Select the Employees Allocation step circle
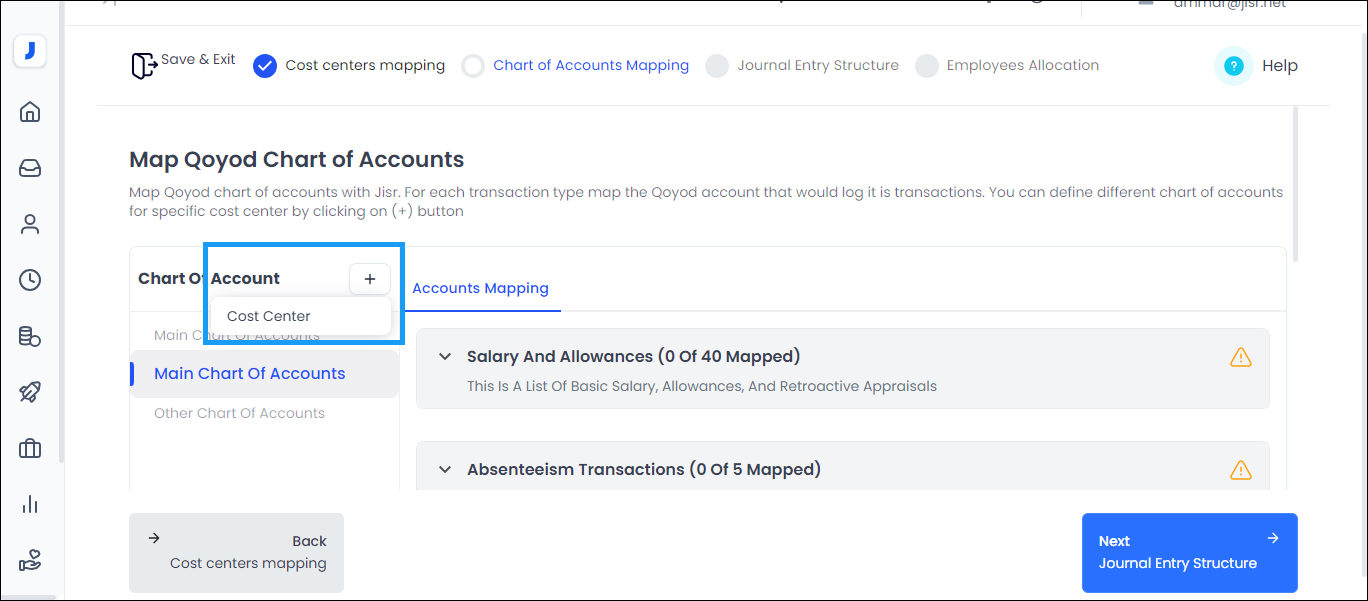Screen dimensions: 1368x601 click(x=927, y=65)
